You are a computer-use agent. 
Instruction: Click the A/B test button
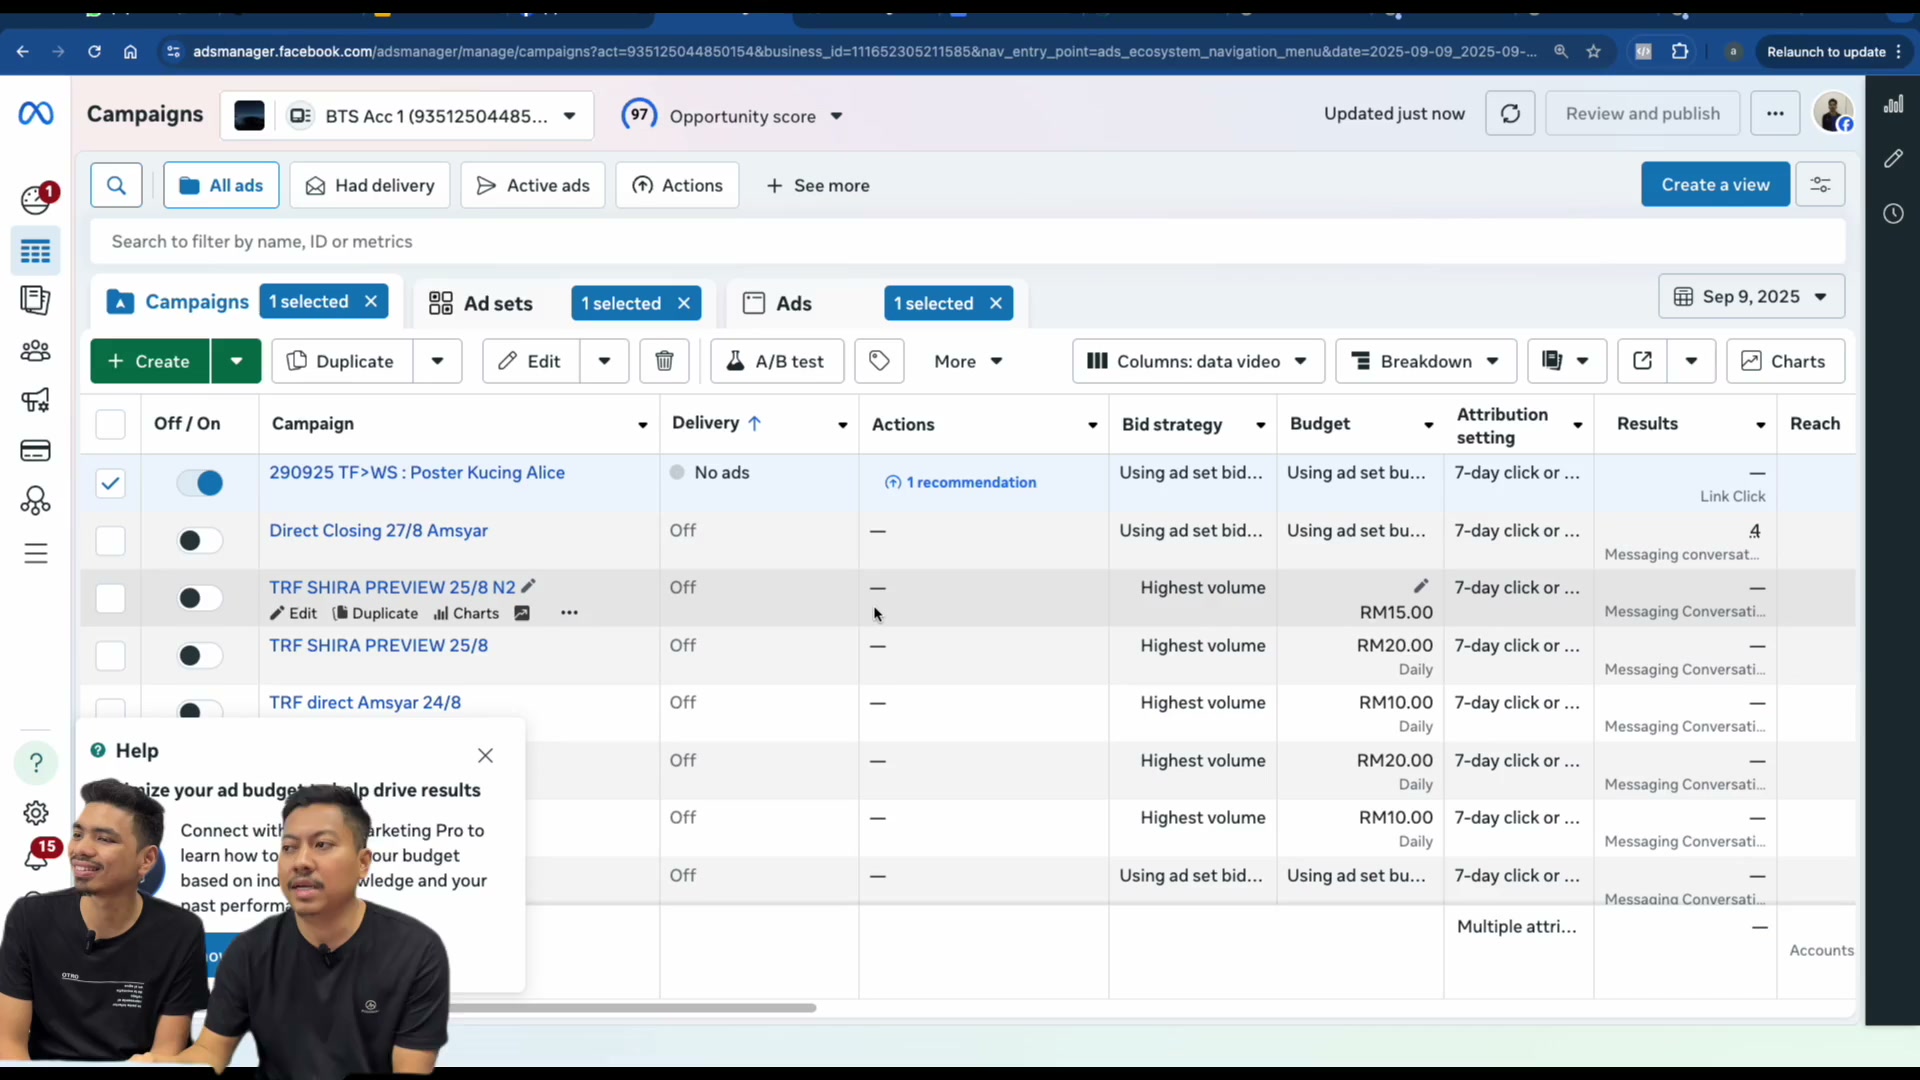tap(777, 361)
